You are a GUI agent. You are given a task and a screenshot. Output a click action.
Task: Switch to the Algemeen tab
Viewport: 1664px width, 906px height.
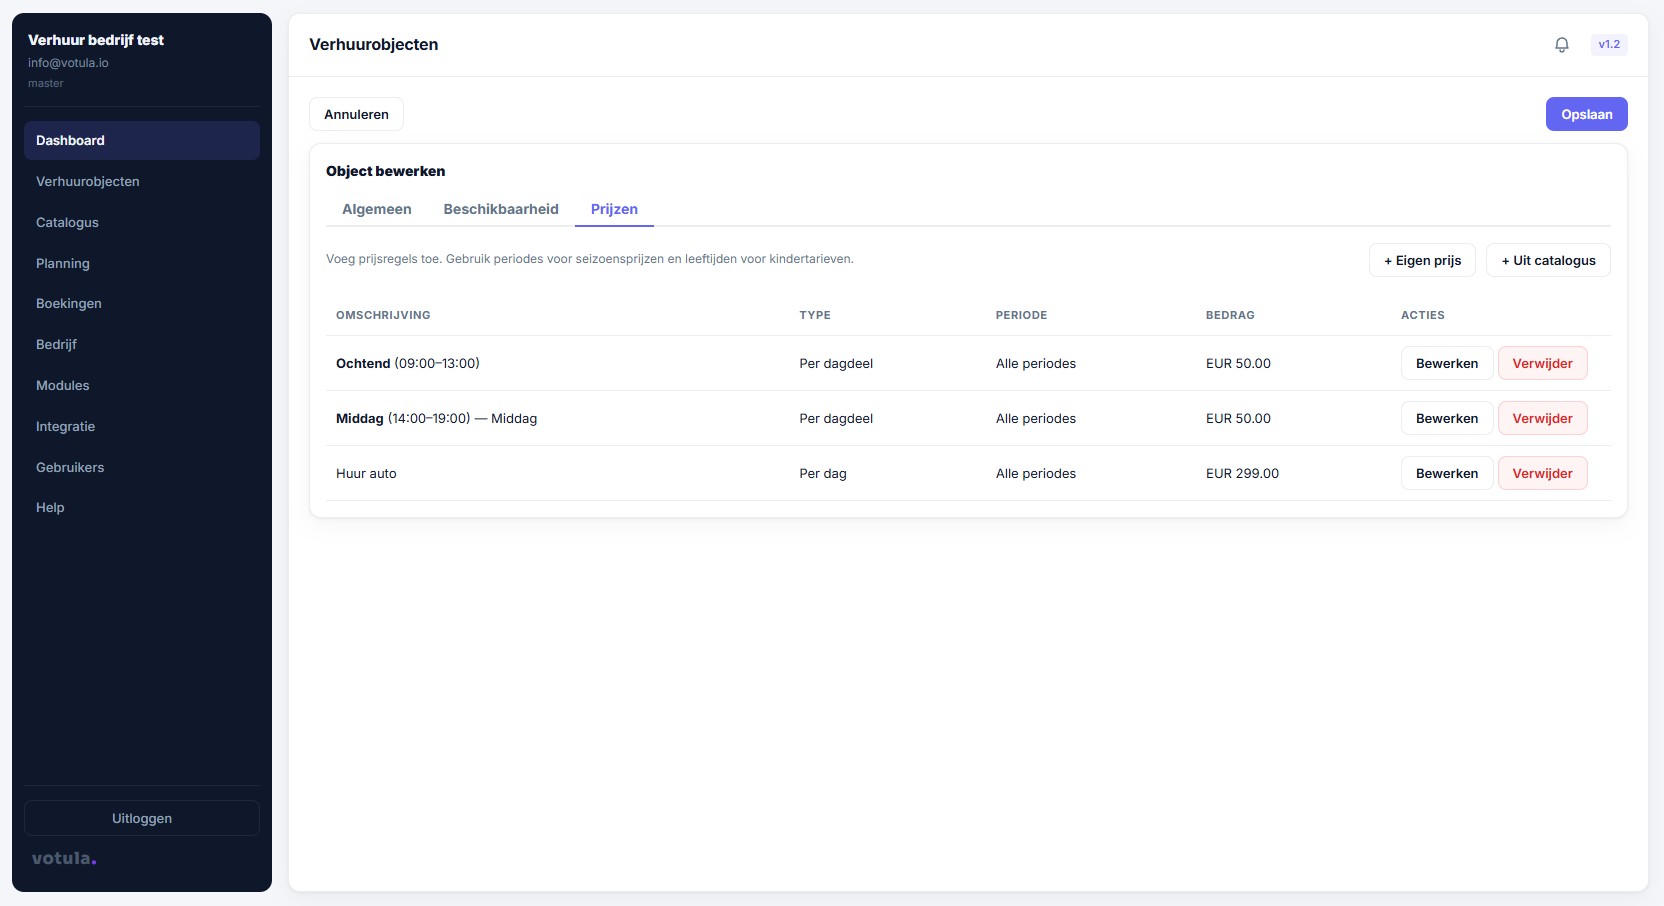point(376,209)
